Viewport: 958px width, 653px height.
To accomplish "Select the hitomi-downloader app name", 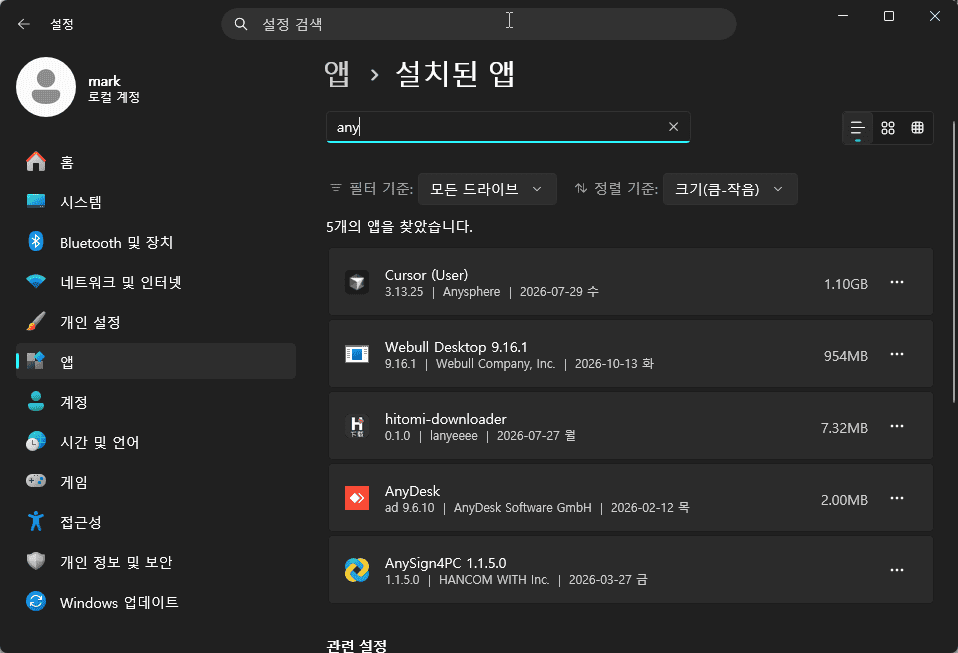I will coord(445,419).
